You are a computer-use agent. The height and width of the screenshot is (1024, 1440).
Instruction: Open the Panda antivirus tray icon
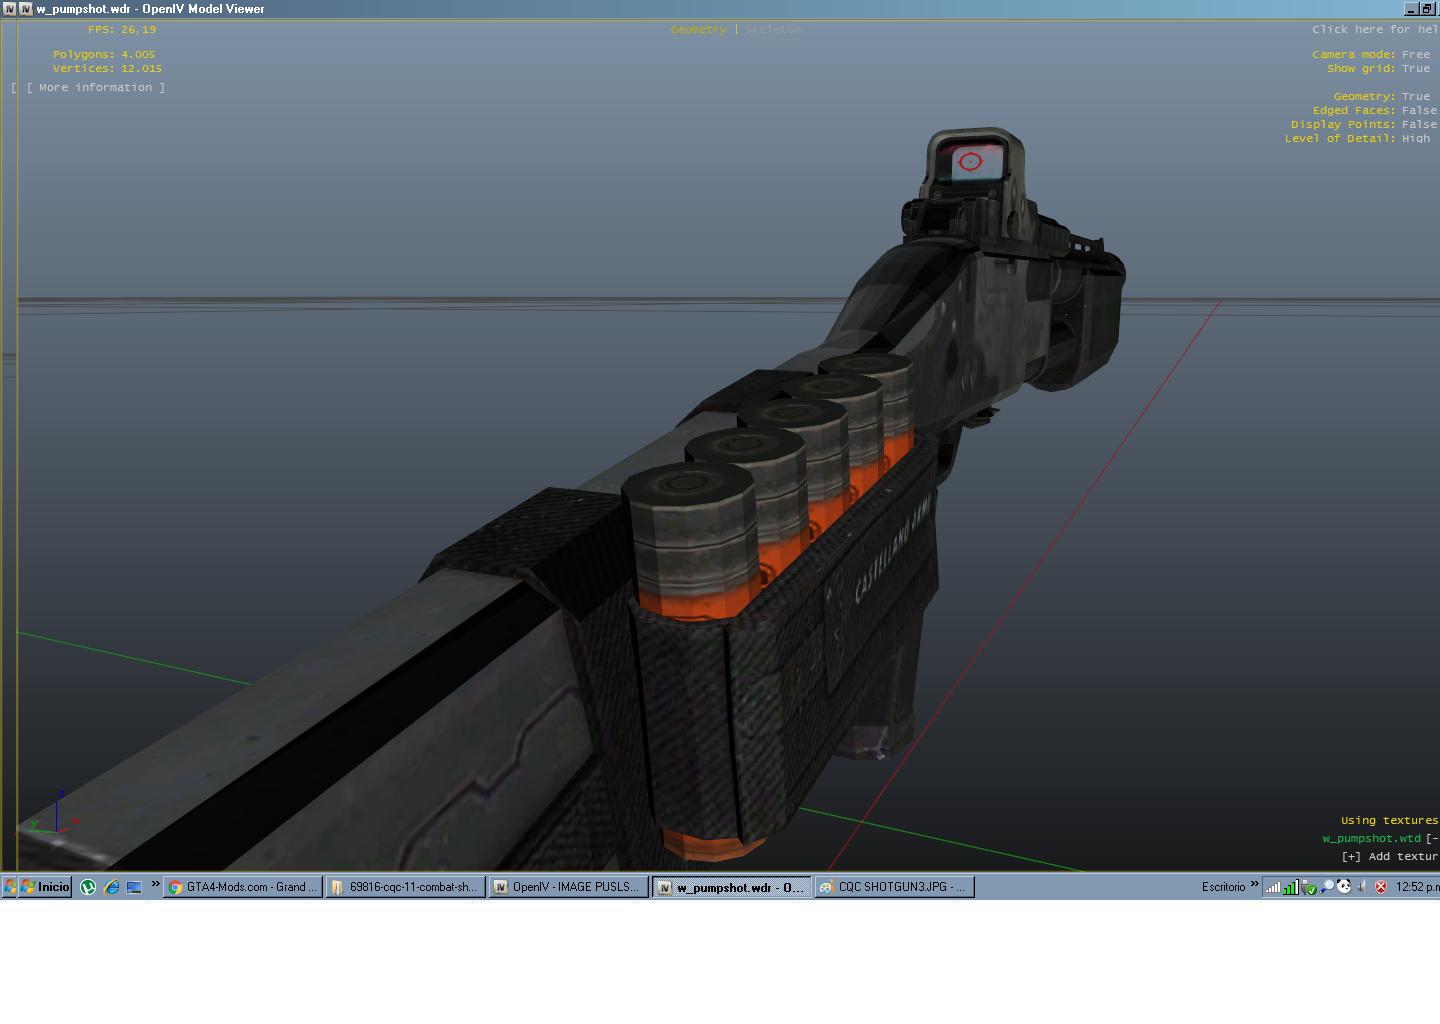coord(1344,887)
